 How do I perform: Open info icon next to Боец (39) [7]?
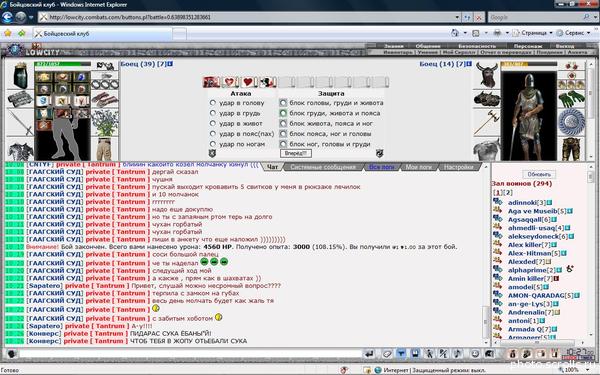click(170, 64)
